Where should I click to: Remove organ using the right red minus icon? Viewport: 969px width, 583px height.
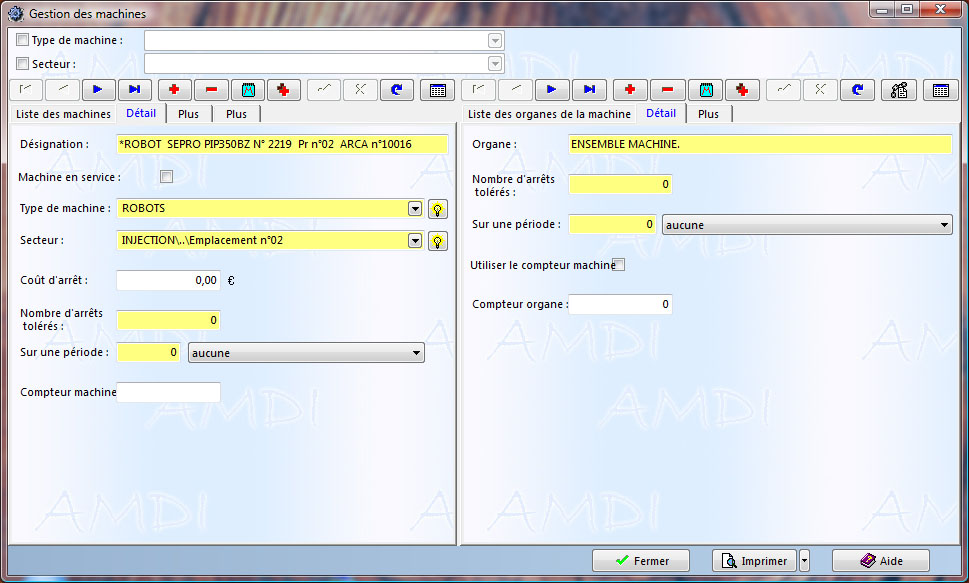(x=667, y=90)
